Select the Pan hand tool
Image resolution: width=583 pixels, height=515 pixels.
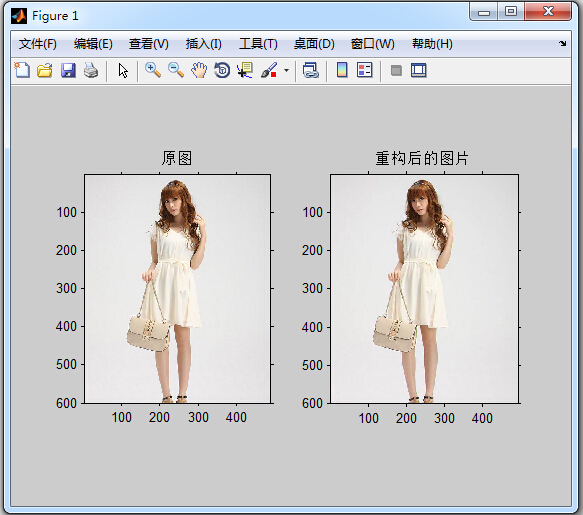(x=199, y=70)
